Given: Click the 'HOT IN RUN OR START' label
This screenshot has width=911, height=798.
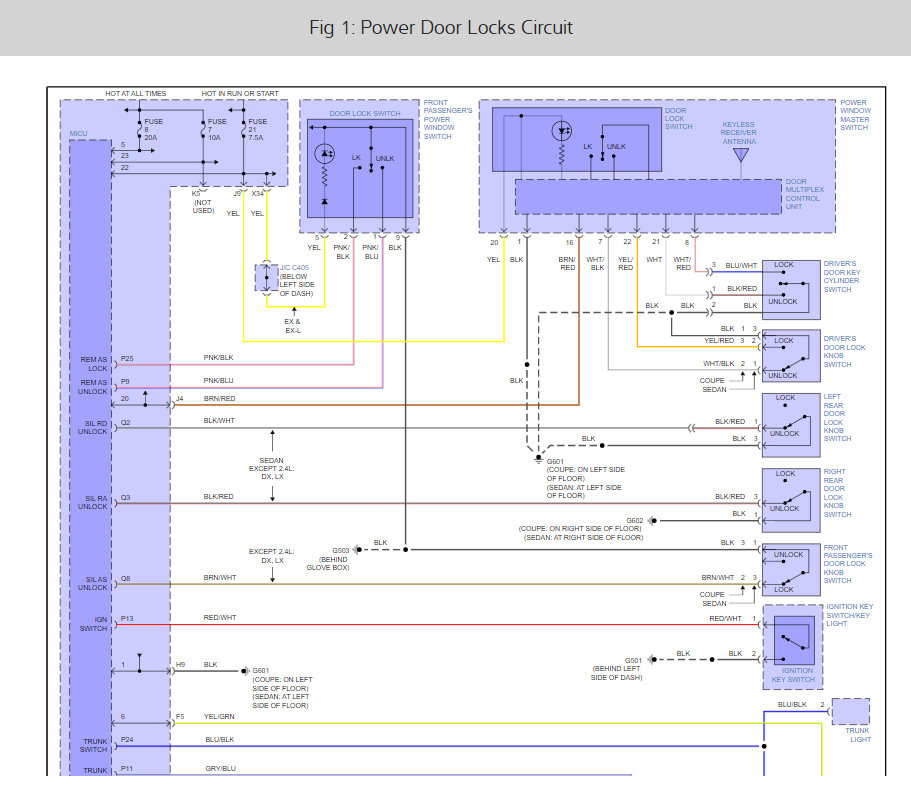Looking at the screenshot, I should coord(240,94).
